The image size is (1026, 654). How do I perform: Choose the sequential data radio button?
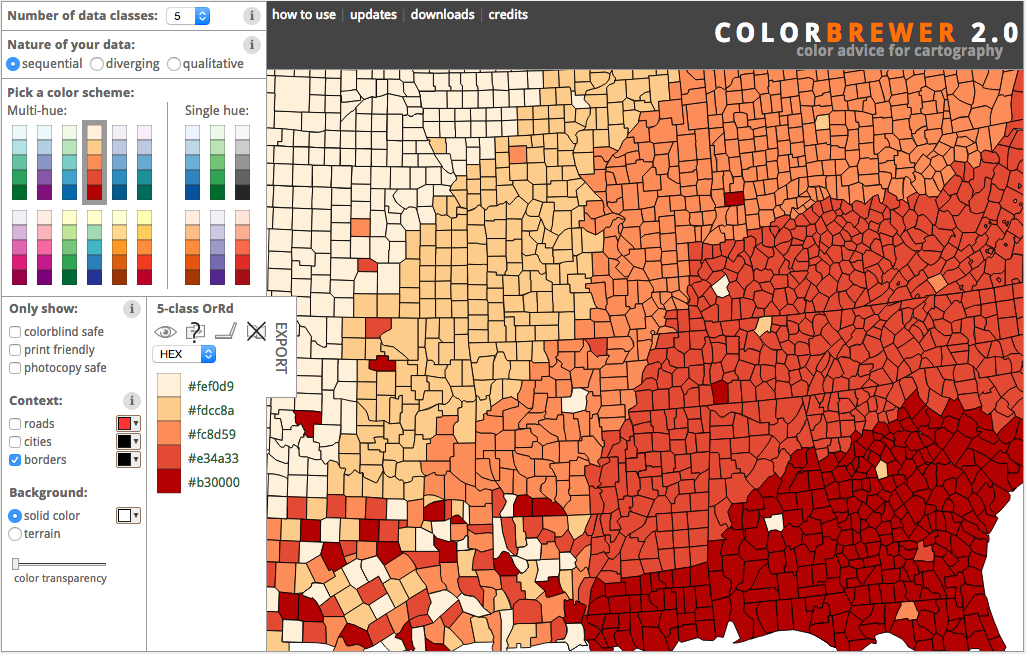13,64
